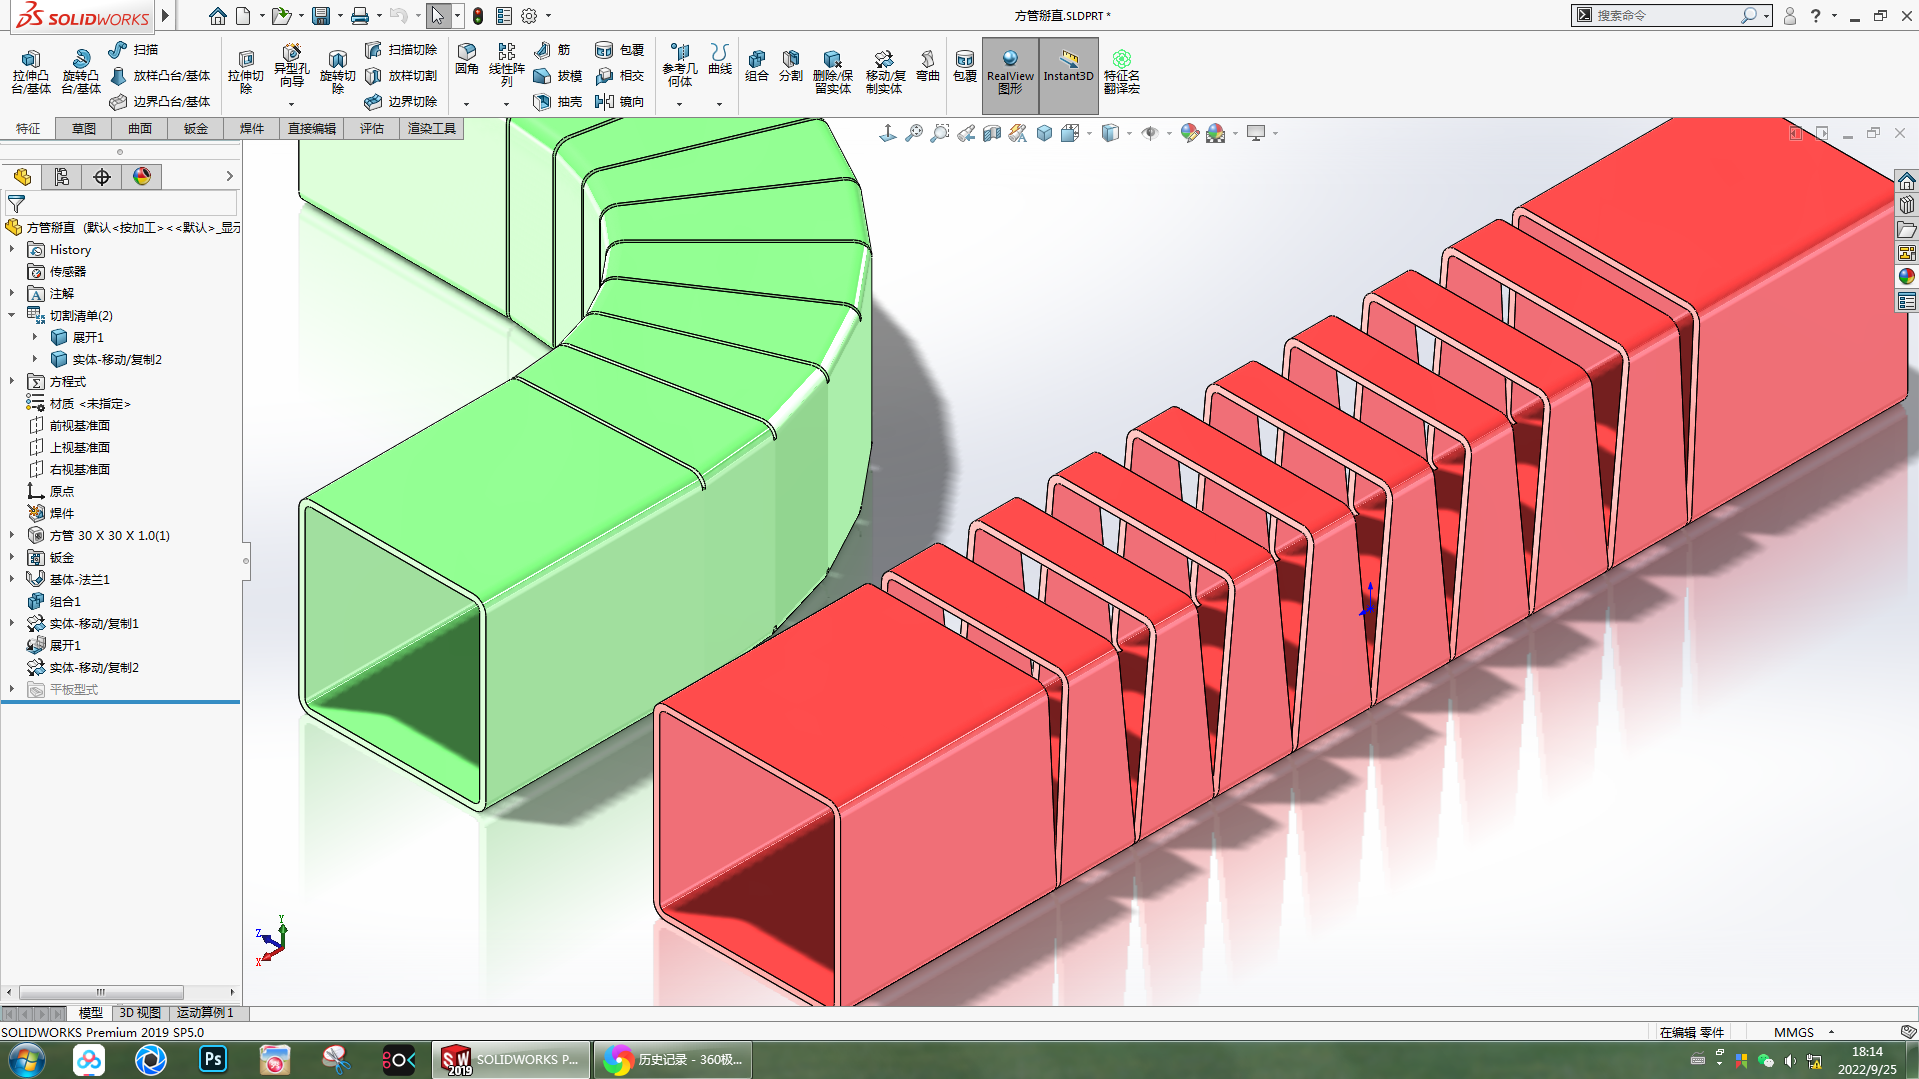Select the Rib (筋) tool
The height and width of the screenshot is (1079, 1919).
[x=552, y=49]
